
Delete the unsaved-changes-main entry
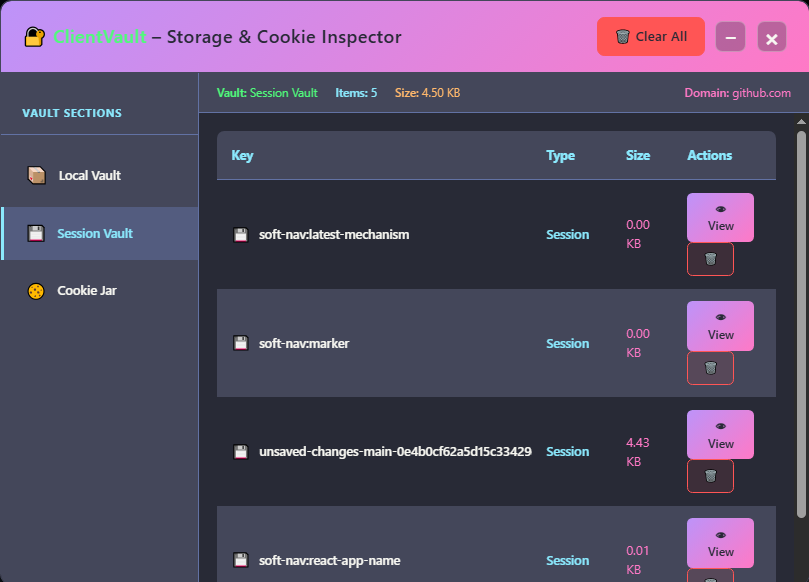(710, 476)
